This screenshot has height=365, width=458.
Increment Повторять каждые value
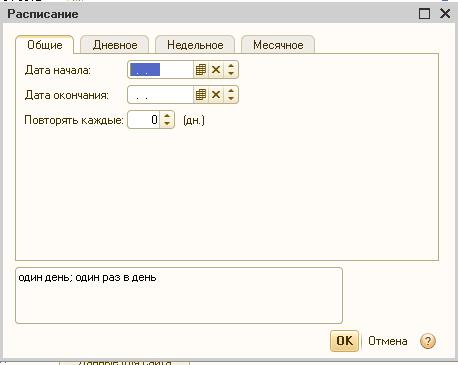pos(167,116)
